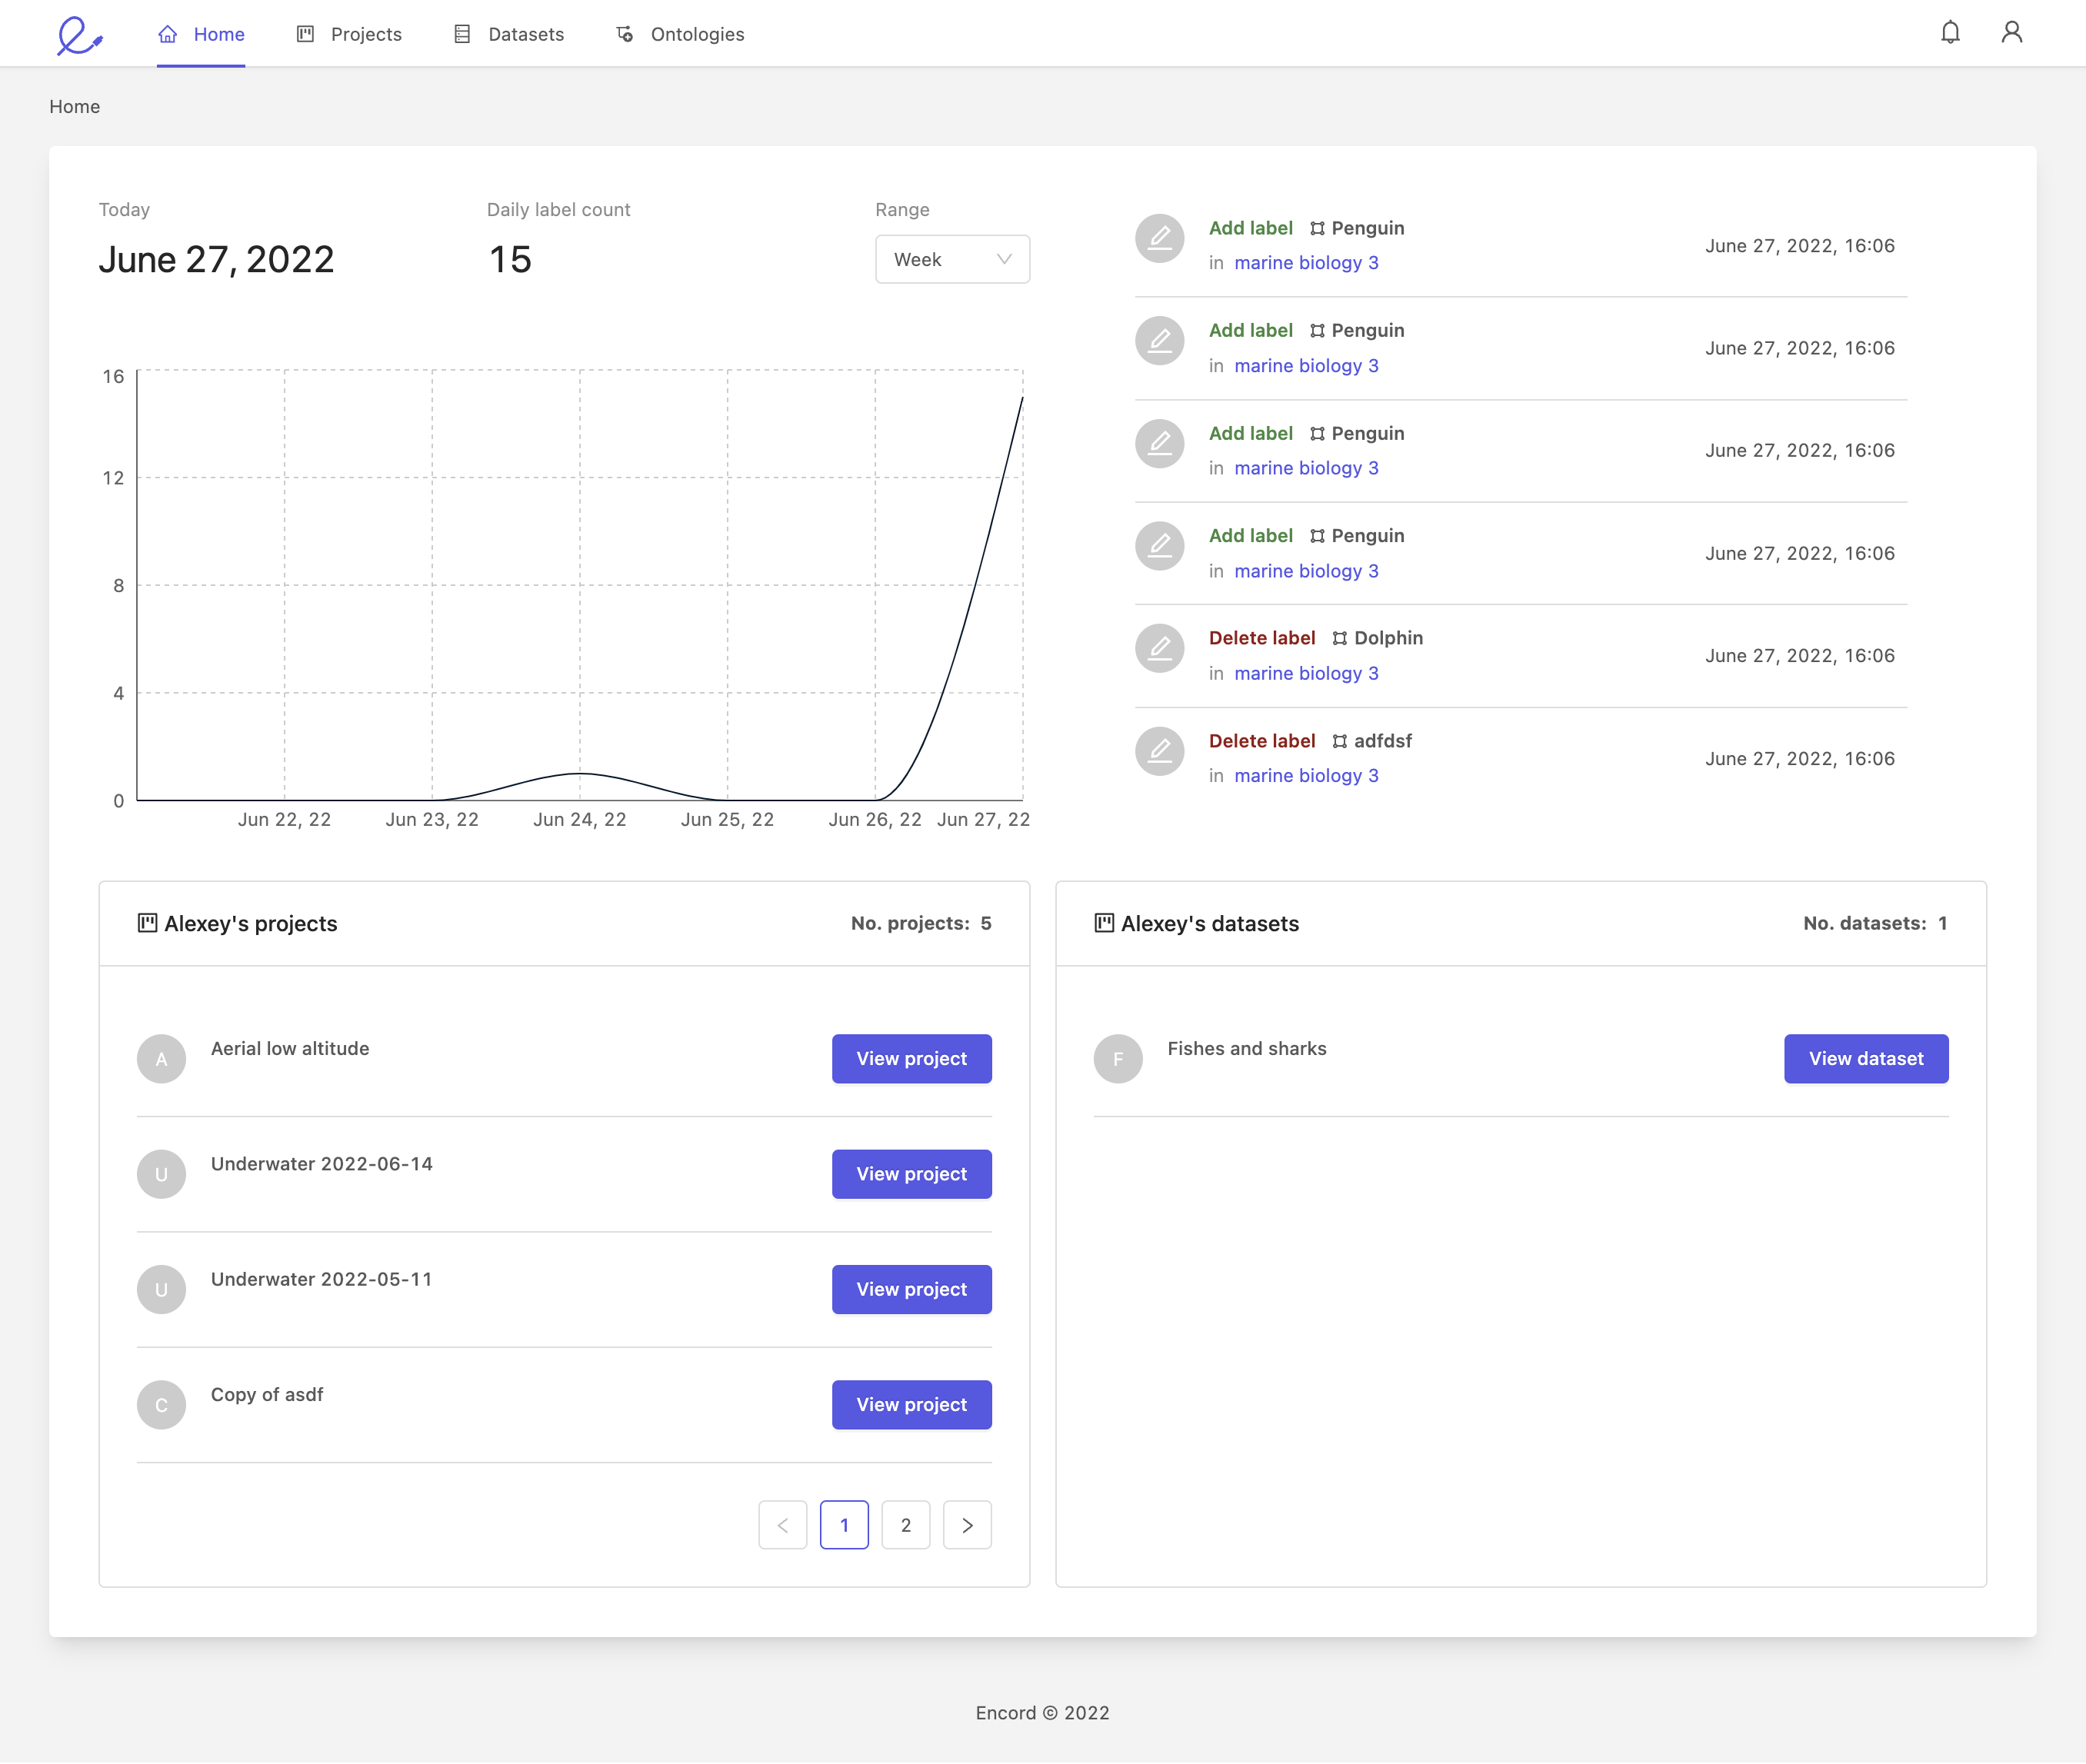The image size is (2086, 1764).
Task: Open the Range dropdown showing Week
Action: pos(951,259)
